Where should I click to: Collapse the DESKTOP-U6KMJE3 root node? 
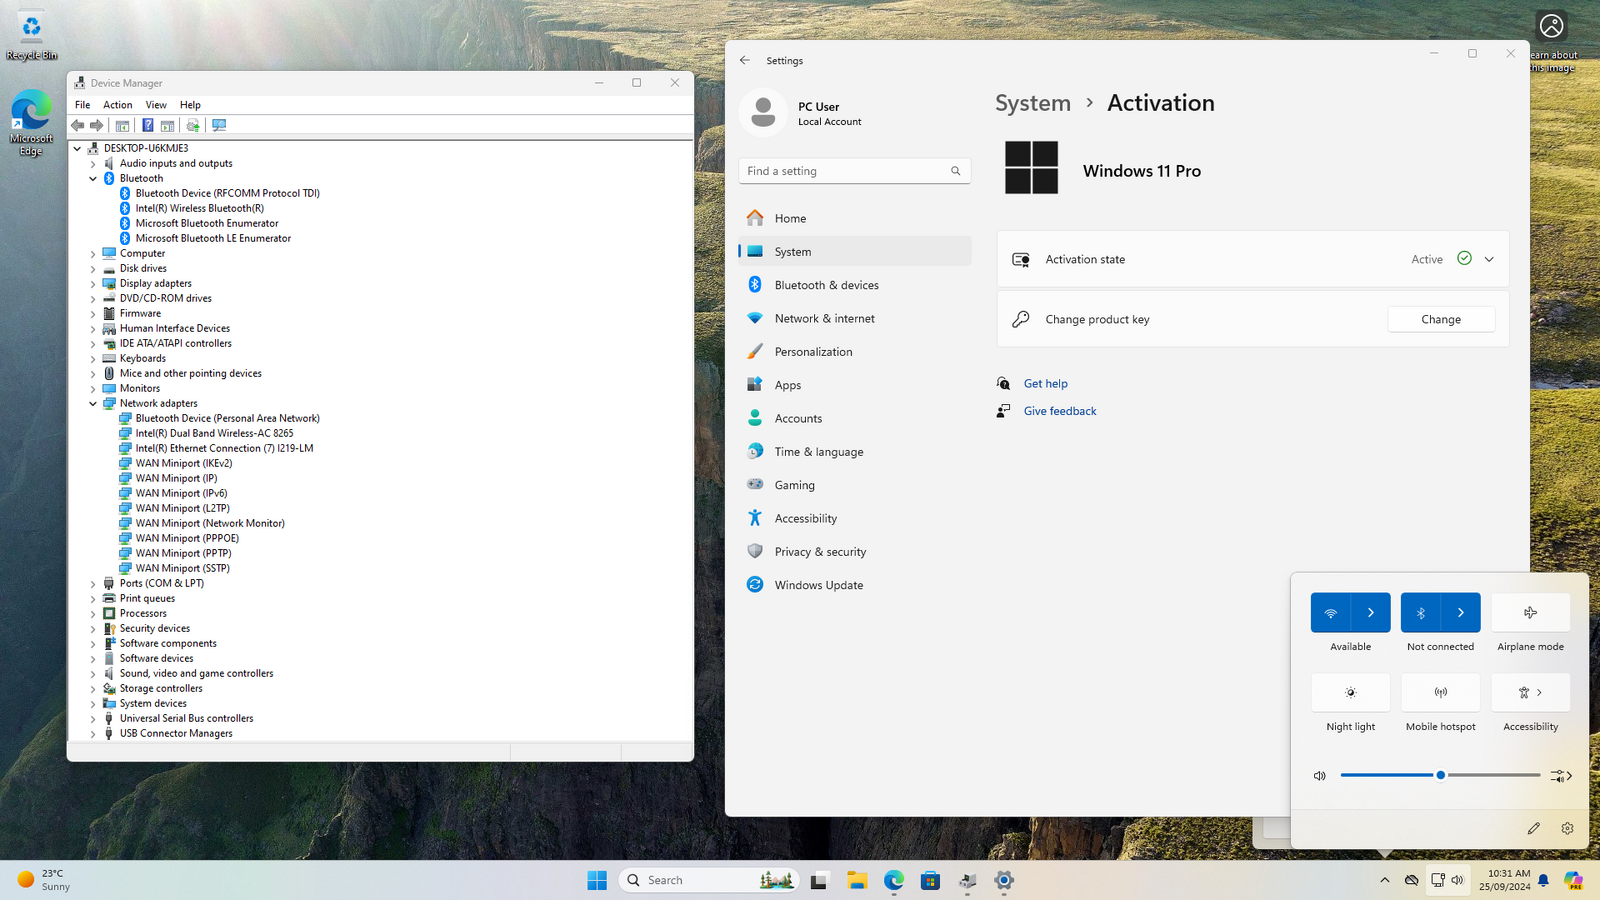[77, 149]
